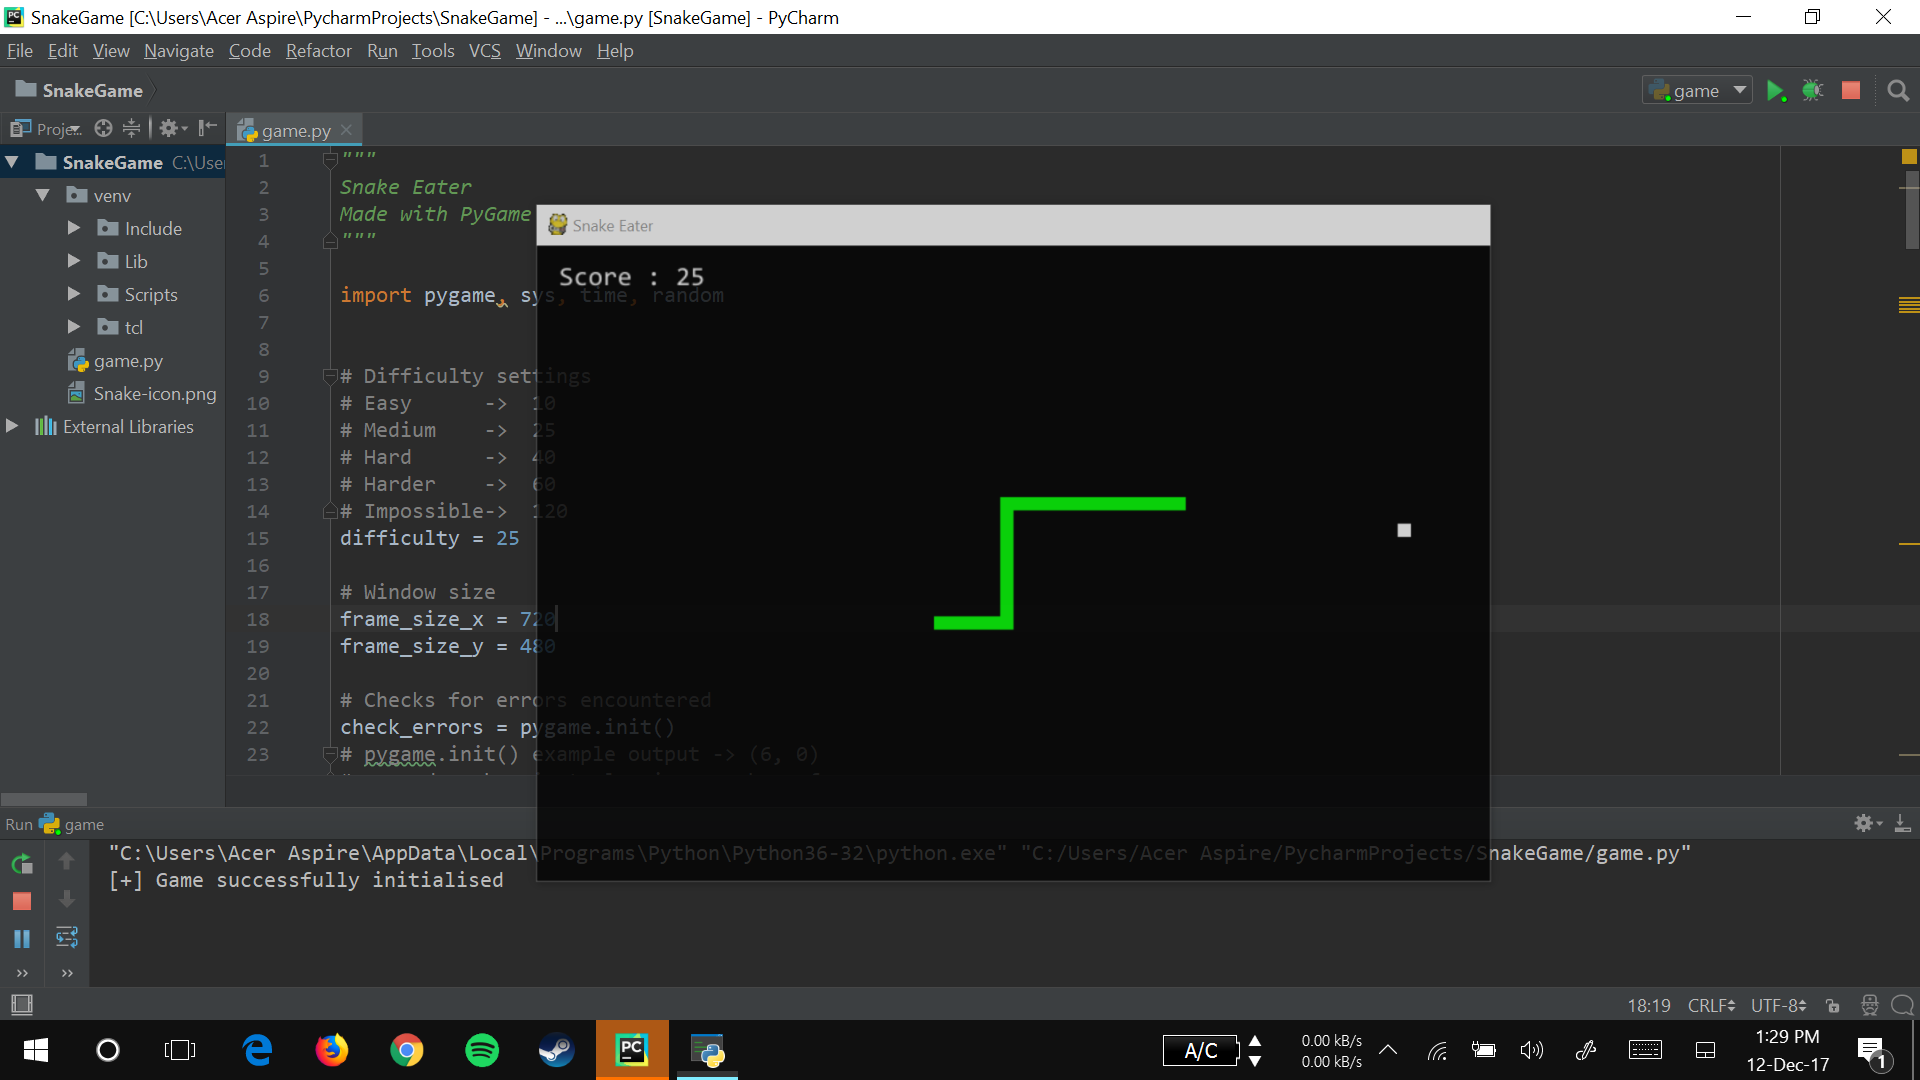Image resolution: width=1920 pixels, height=1080 pixels.
Task: Click on game.py filename in project tree
Action: click(x=128, y=359)
